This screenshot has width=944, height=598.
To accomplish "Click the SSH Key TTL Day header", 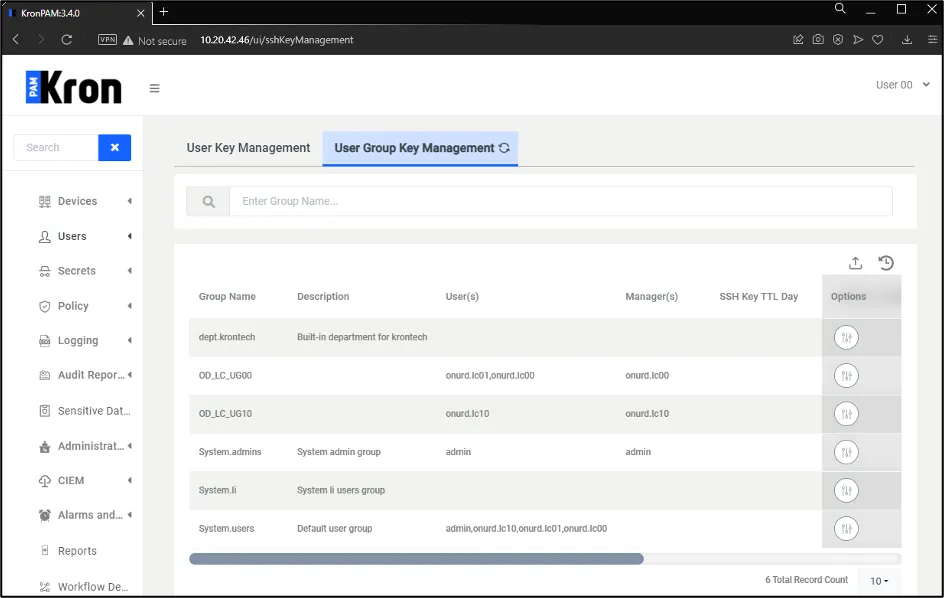I will (x=759, y=296).
